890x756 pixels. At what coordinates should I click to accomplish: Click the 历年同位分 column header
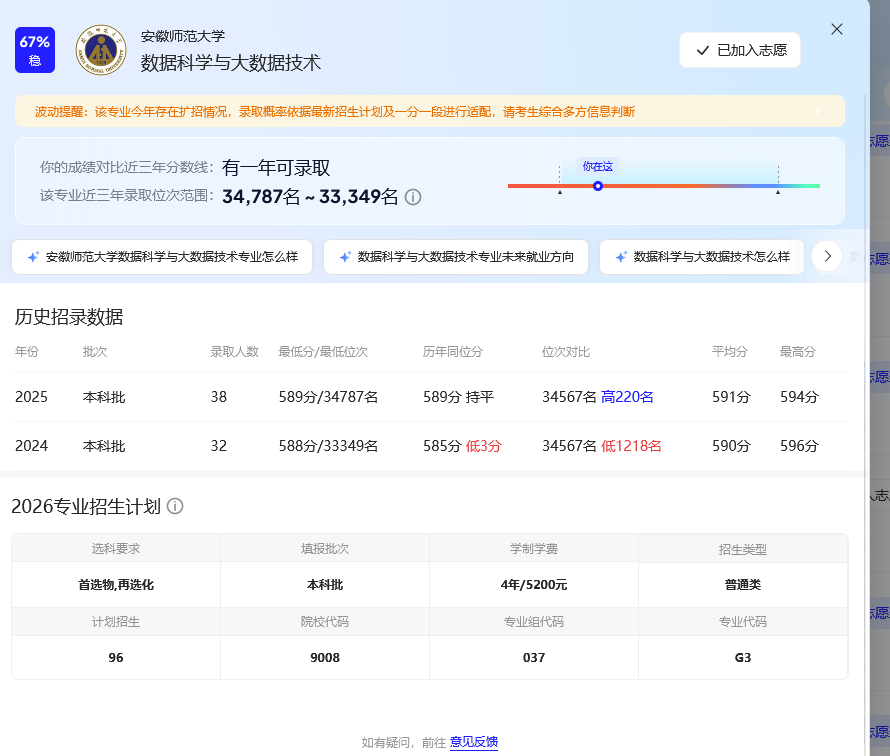pos(453,352)
